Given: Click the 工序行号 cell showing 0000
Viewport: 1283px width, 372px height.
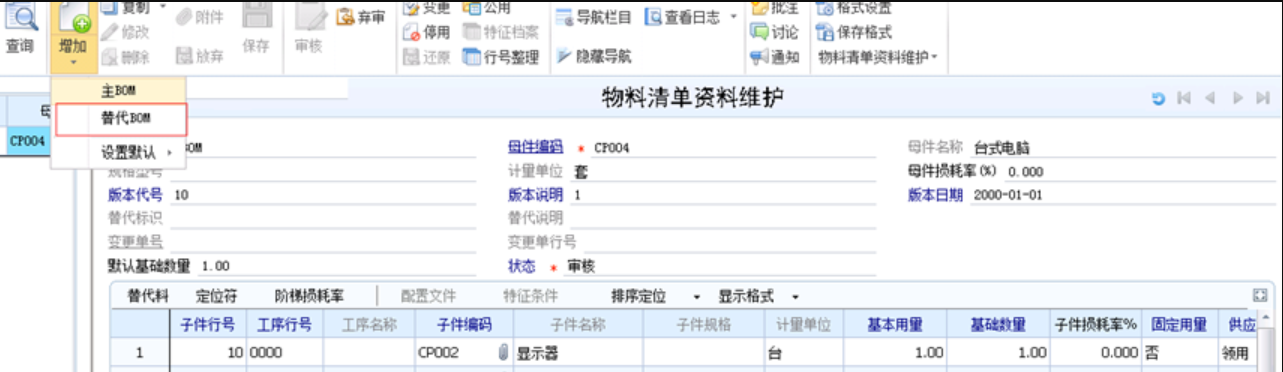Looking at the screenshot, I should (284, 353).
